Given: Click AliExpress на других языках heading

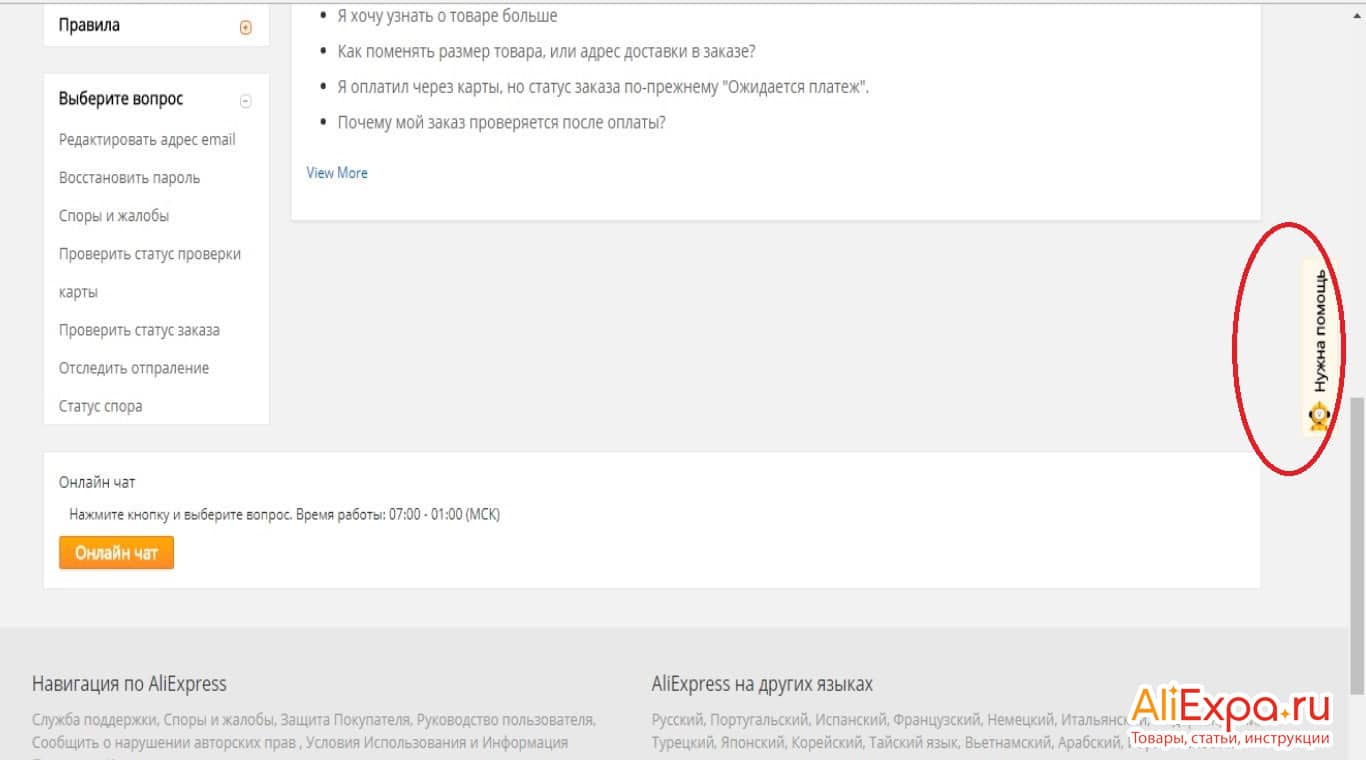Looking at the screenshot, I should [x=762, y=685].
